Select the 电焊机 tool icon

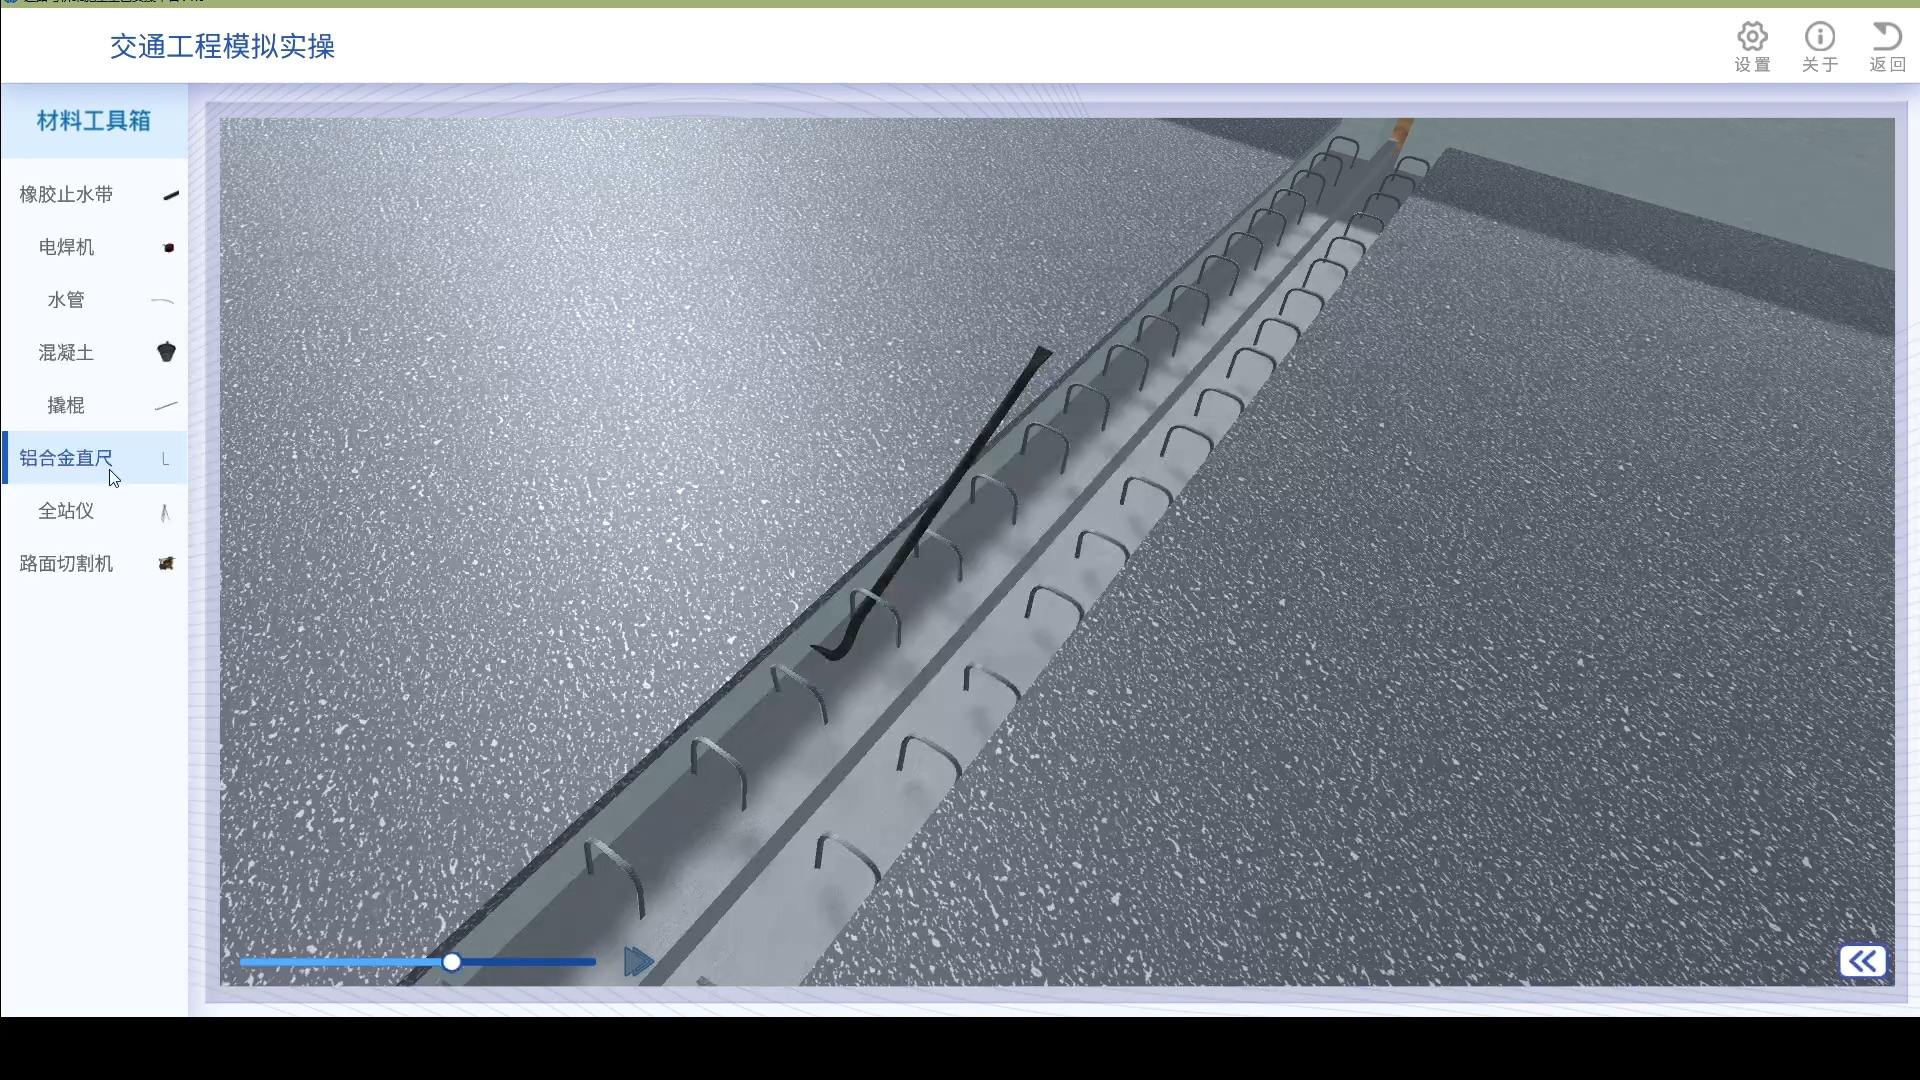pos(168,248)
